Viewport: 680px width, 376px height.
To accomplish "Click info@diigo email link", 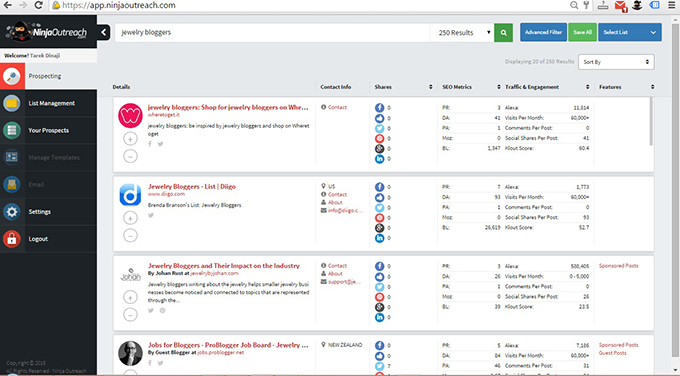I will tap(345, 210).
